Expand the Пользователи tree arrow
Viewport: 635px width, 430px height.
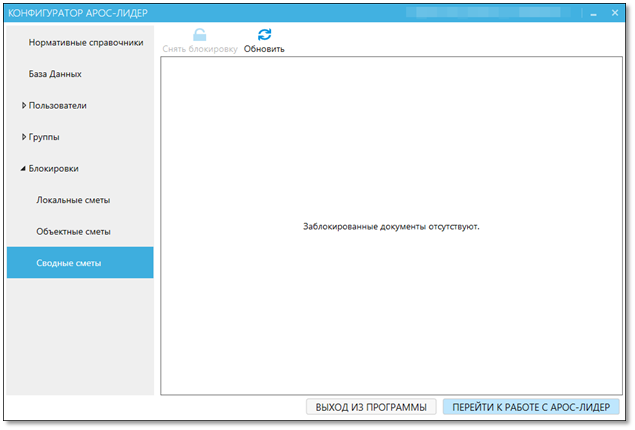click(23, 105)
